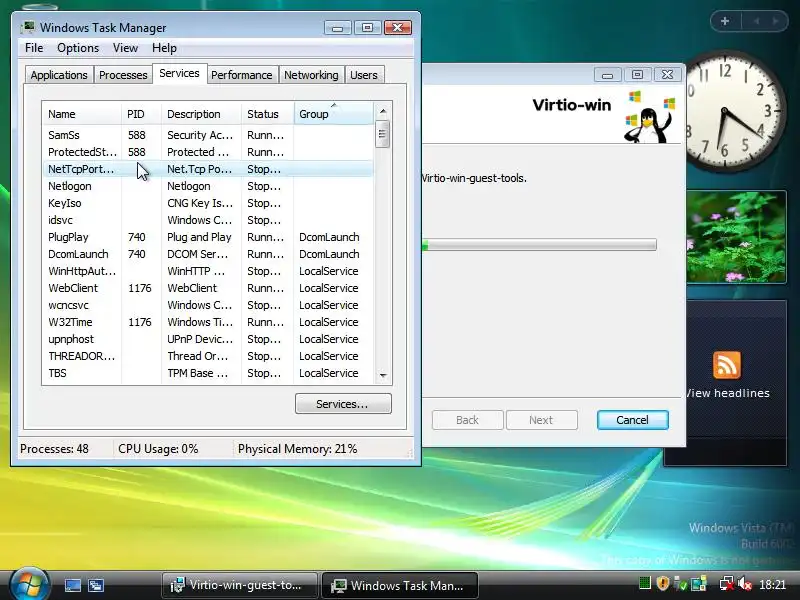Image resolution: width=800 pixels, height=600 pixels.
Task: Click the Processes: 48 status entry
Action: coord(54,449)
